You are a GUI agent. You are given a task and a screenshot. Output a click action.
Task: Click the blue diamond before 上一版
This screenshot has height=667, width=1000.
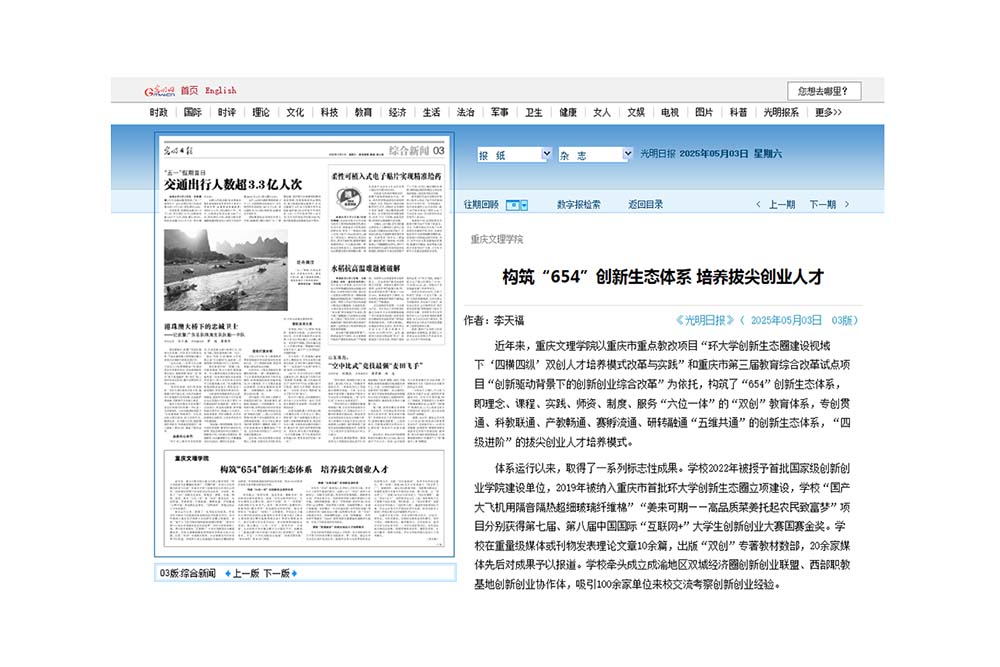[227, 574]
